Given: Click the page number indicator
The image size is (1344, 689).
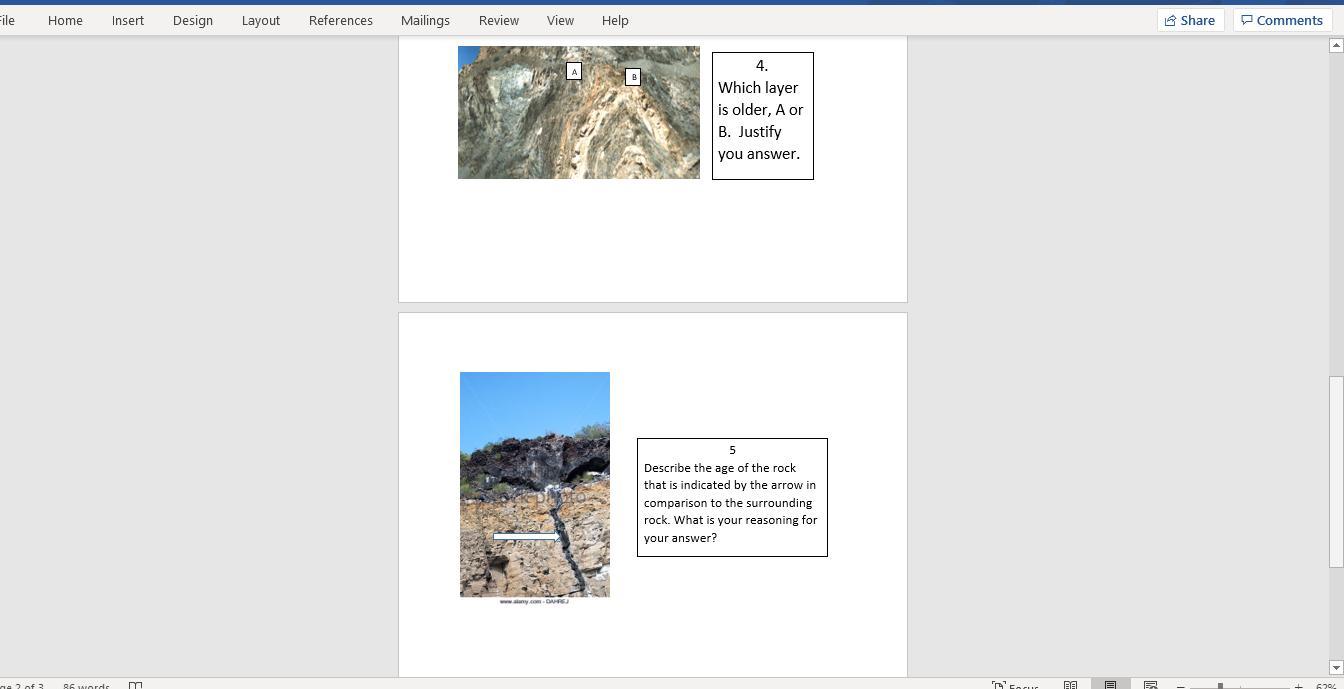Looking at the screenshot, I should (21, 686).
